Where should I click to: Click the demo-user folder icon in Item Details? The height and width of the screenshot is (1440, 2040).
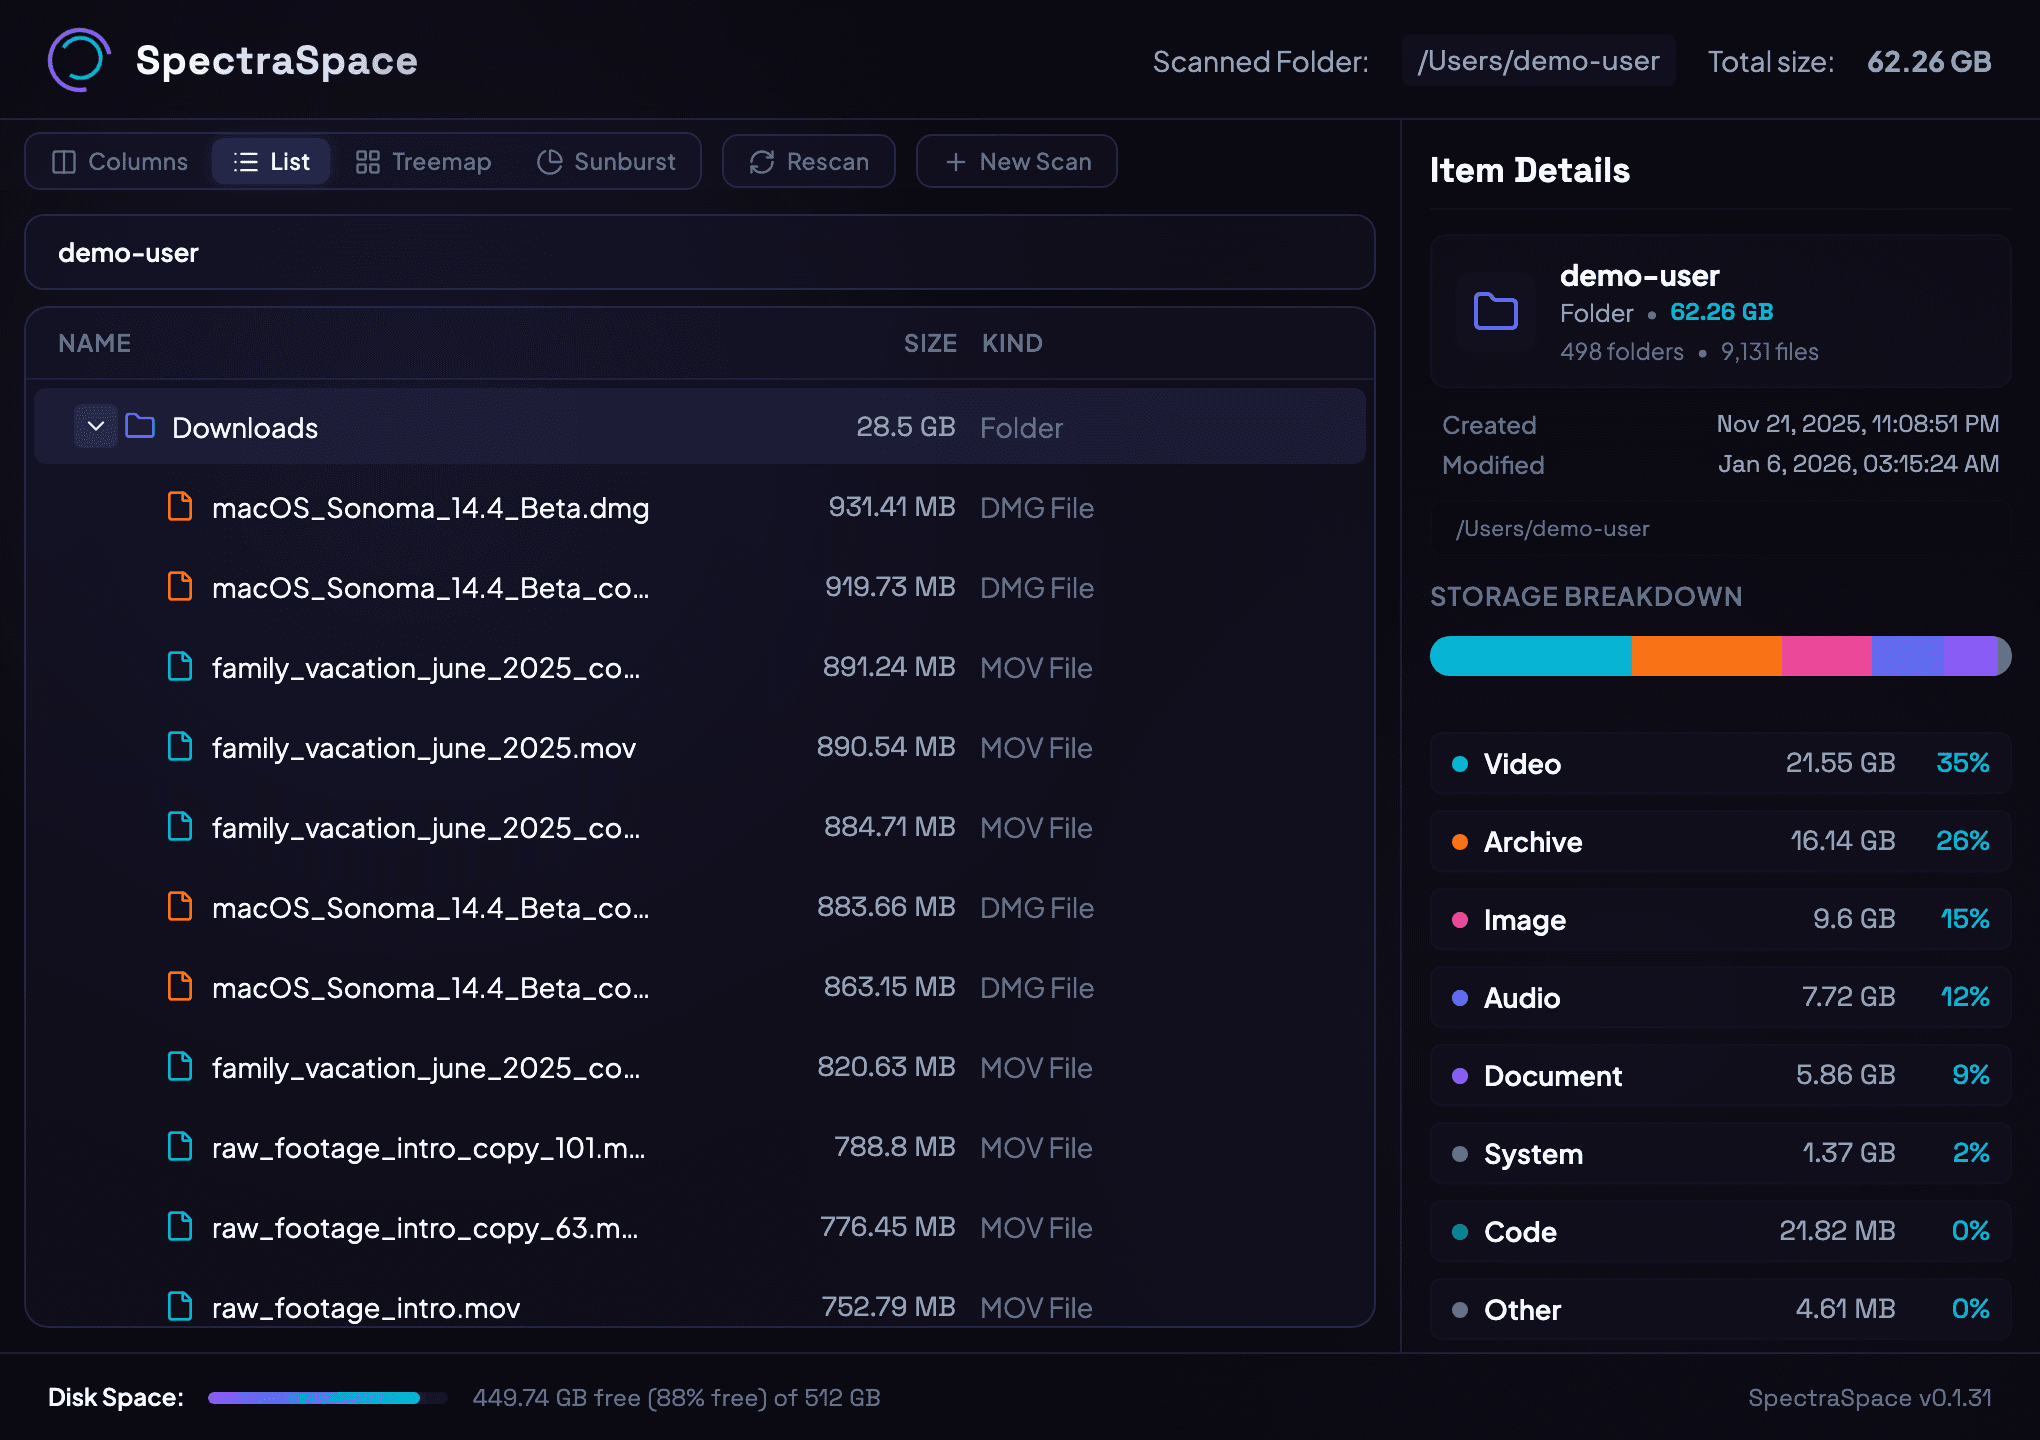[1496, 311]
